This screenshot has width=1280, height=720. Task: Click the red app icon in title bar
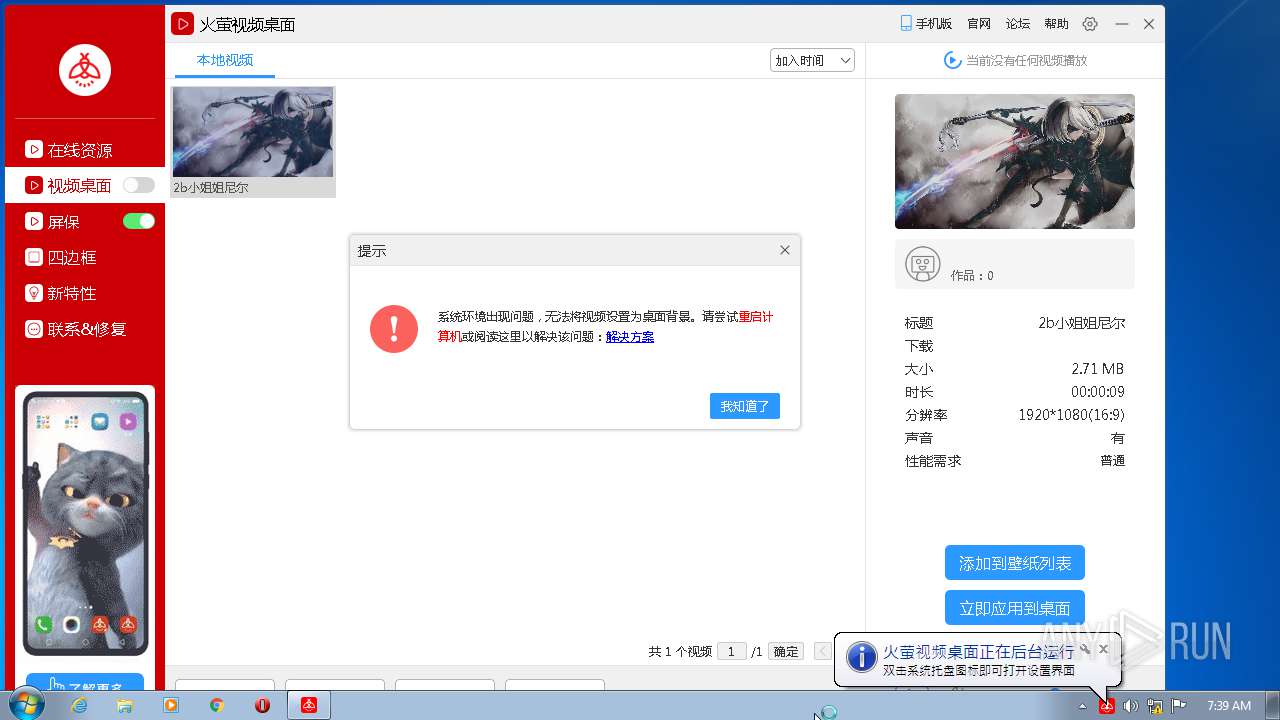(x=182, y=24)
